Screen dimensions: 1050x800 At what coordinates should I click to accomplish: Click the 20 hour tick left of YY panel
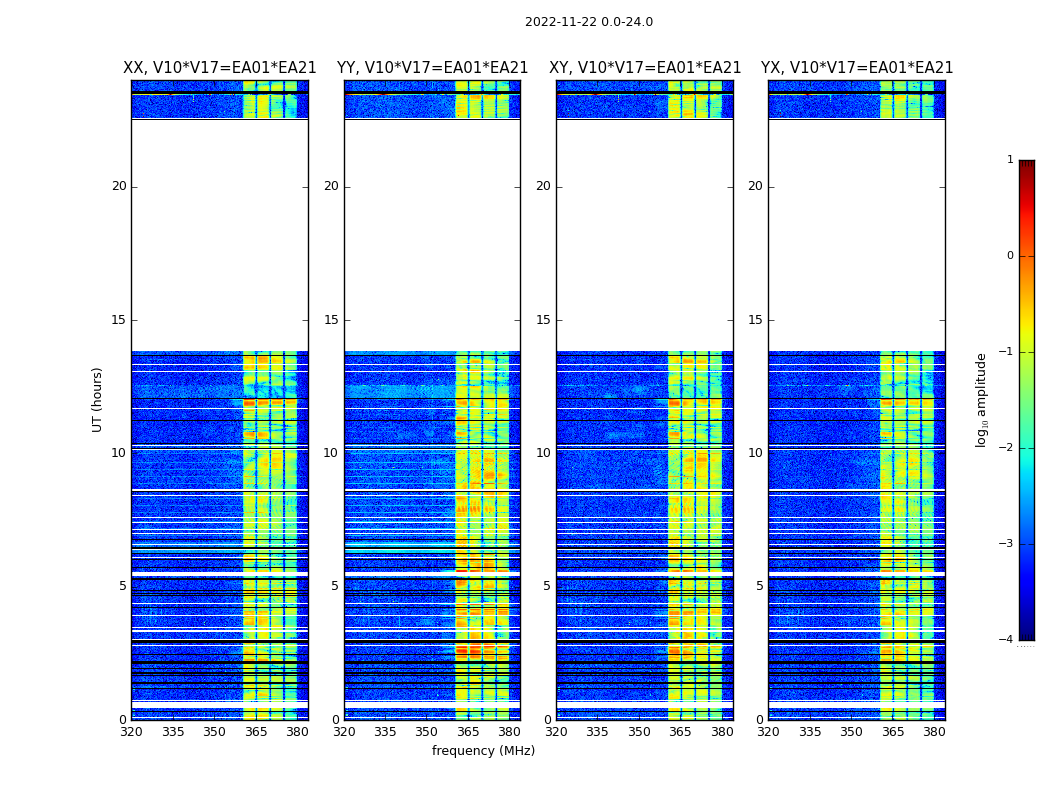[x=330, y=186]
